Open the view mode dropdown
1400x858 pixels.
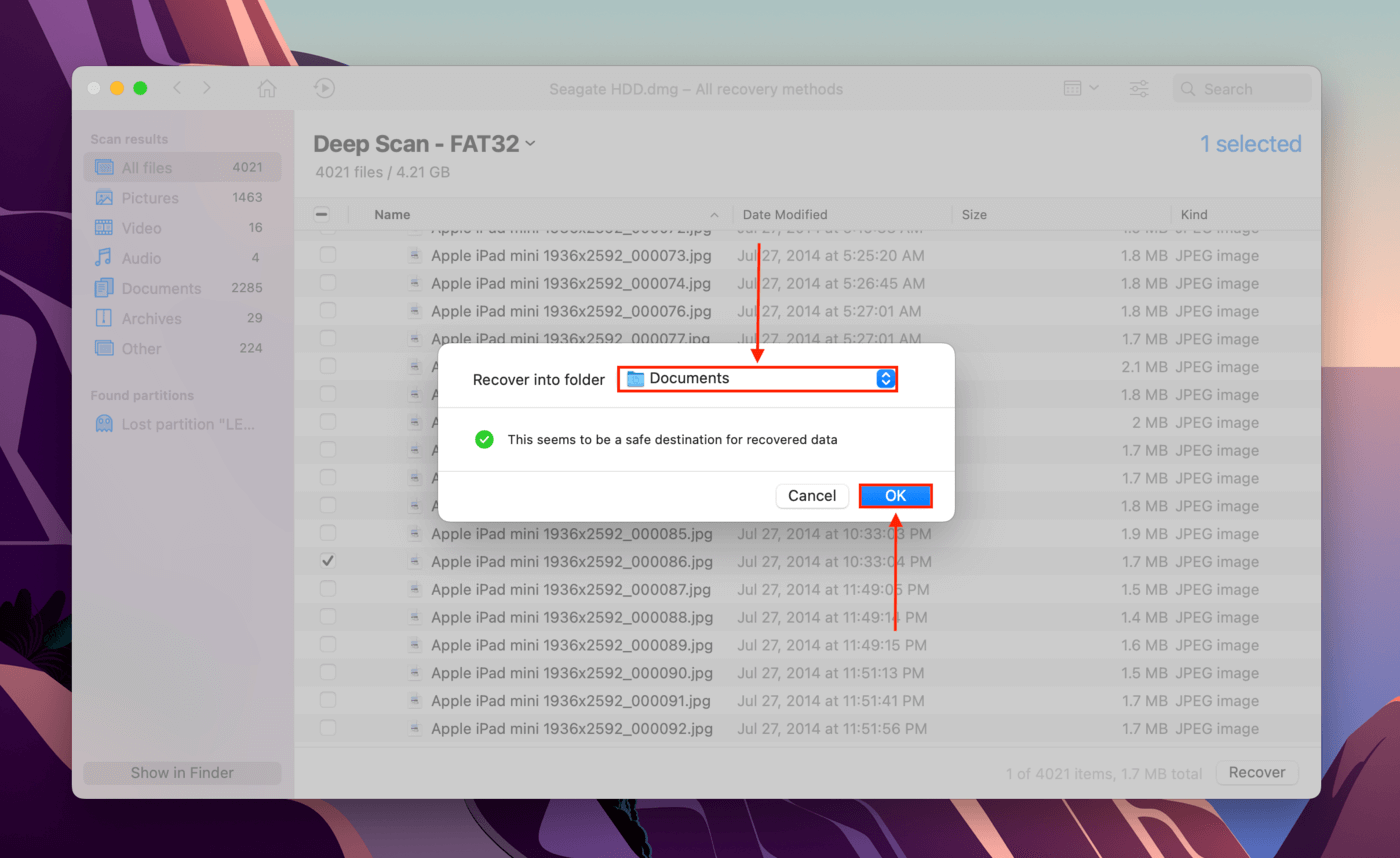pyautogui.click(x=1081, y=88)
